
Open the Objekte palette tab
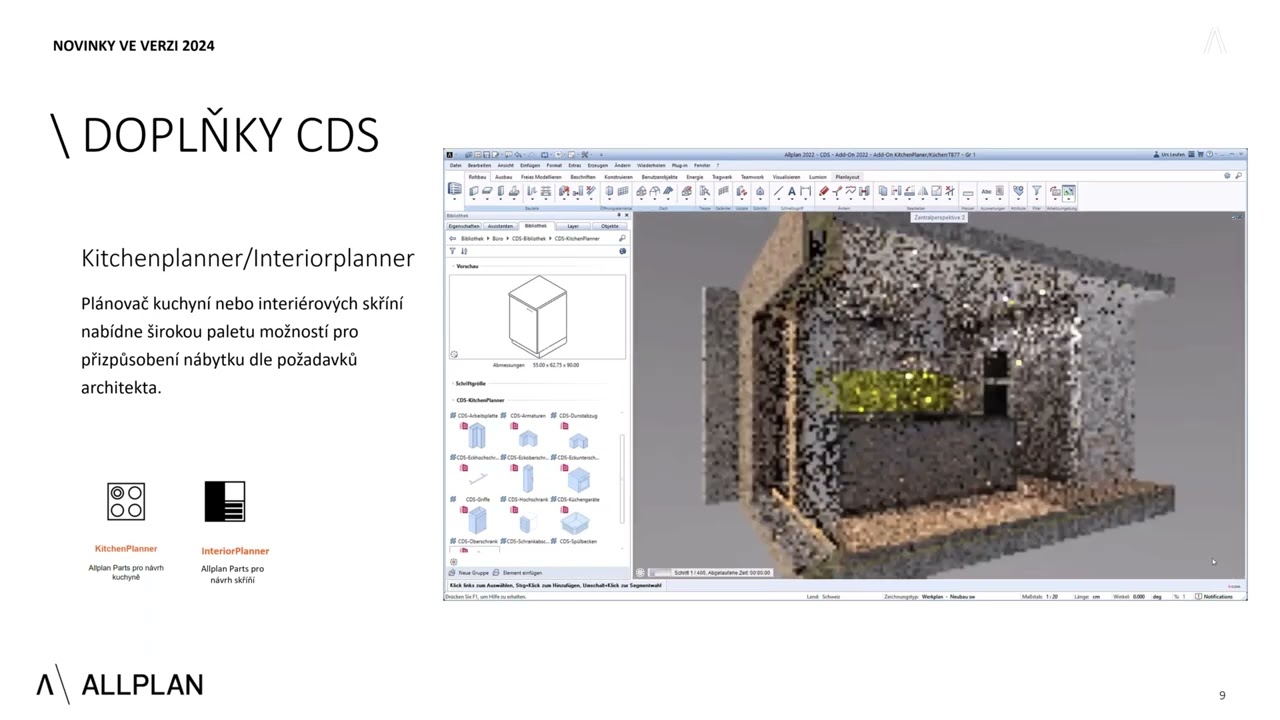tap(610, 226)
